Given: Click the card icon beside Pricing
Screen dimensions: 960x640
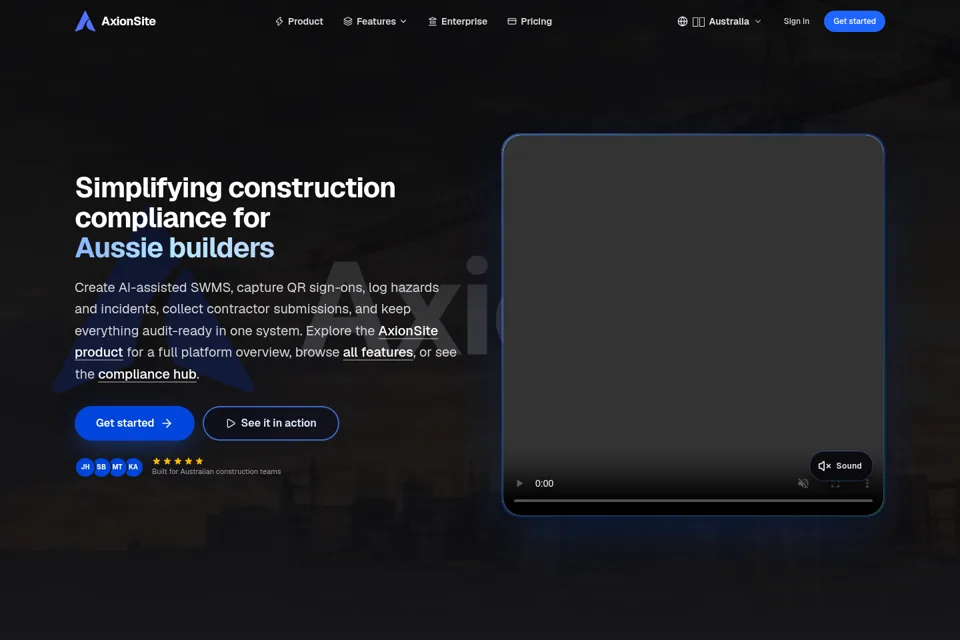Looking at the screenshot, I should pos(512,21).
